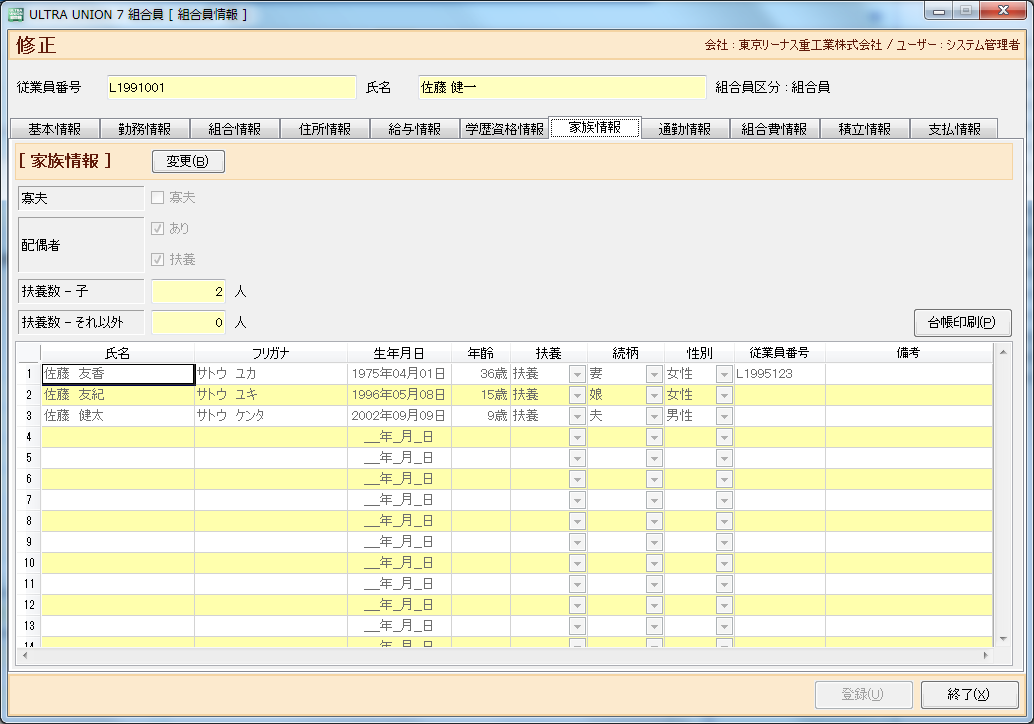Click the horizontal scrollbar right arrow
The width and height of the screenshot is (1034, 724).
click(x=987, y=655)
